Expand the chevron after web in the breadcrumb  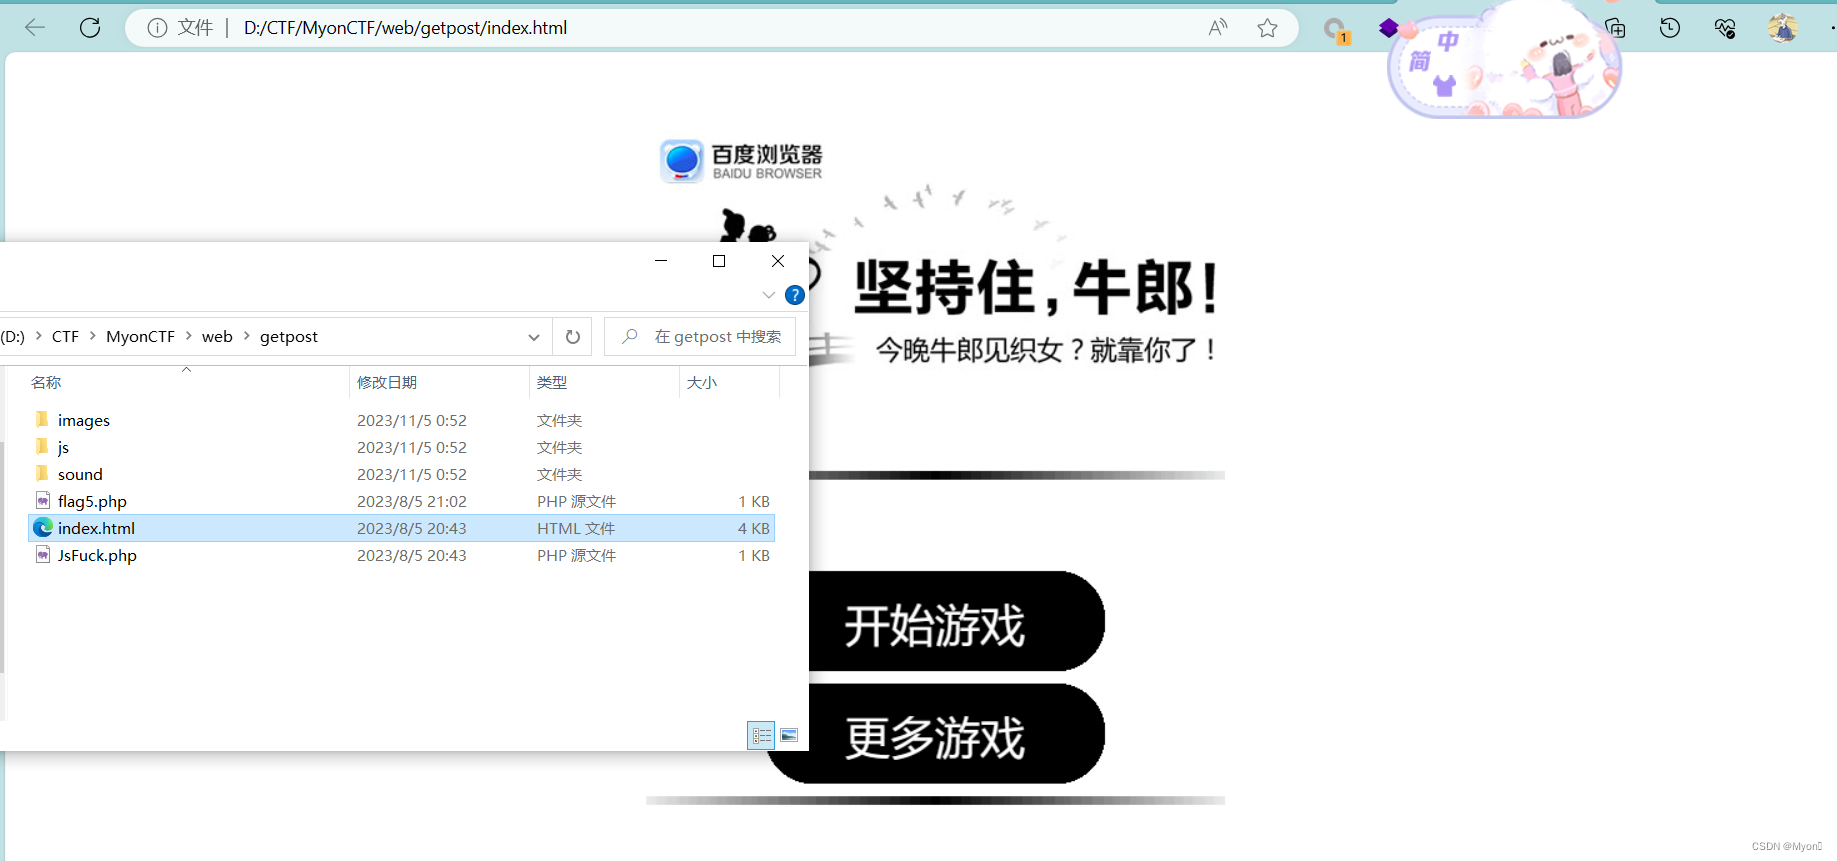click(x=246, y=336)
